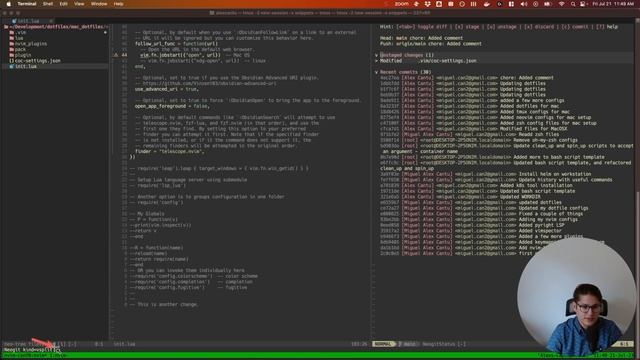Click the coc-settings.json braces icon
The height and width of the screenshot is (360, 640).
11,60
